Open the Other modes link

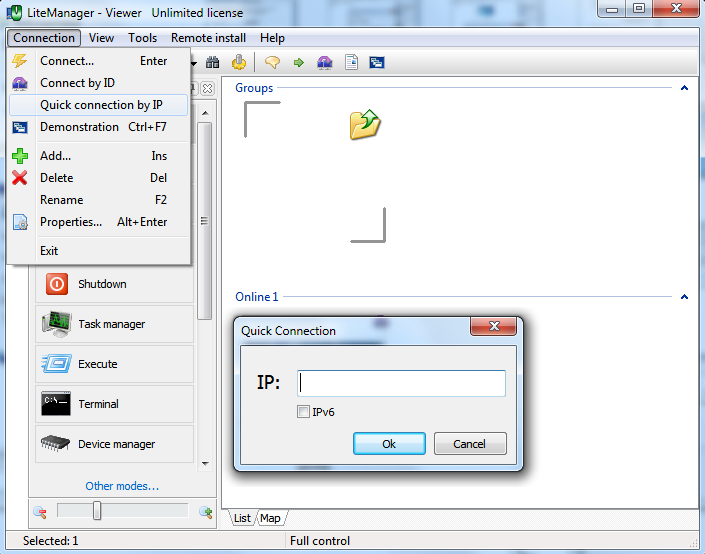pos(122,486)
